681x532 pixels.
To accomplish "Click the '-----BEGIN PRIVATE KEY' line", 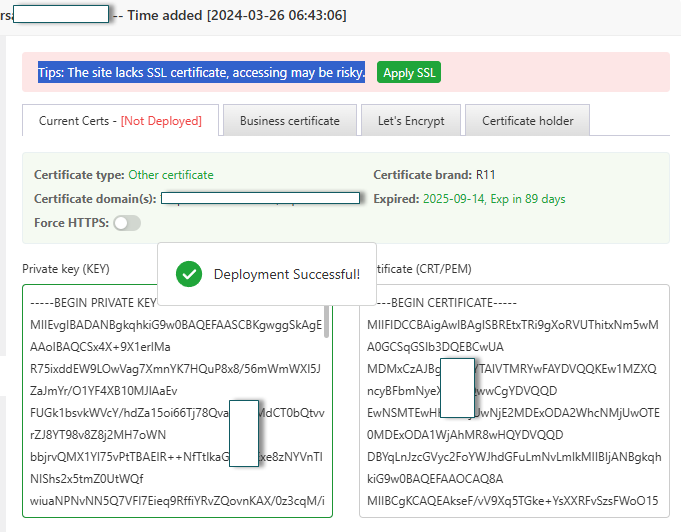I will pyautogui.click(x=93, y=303).
